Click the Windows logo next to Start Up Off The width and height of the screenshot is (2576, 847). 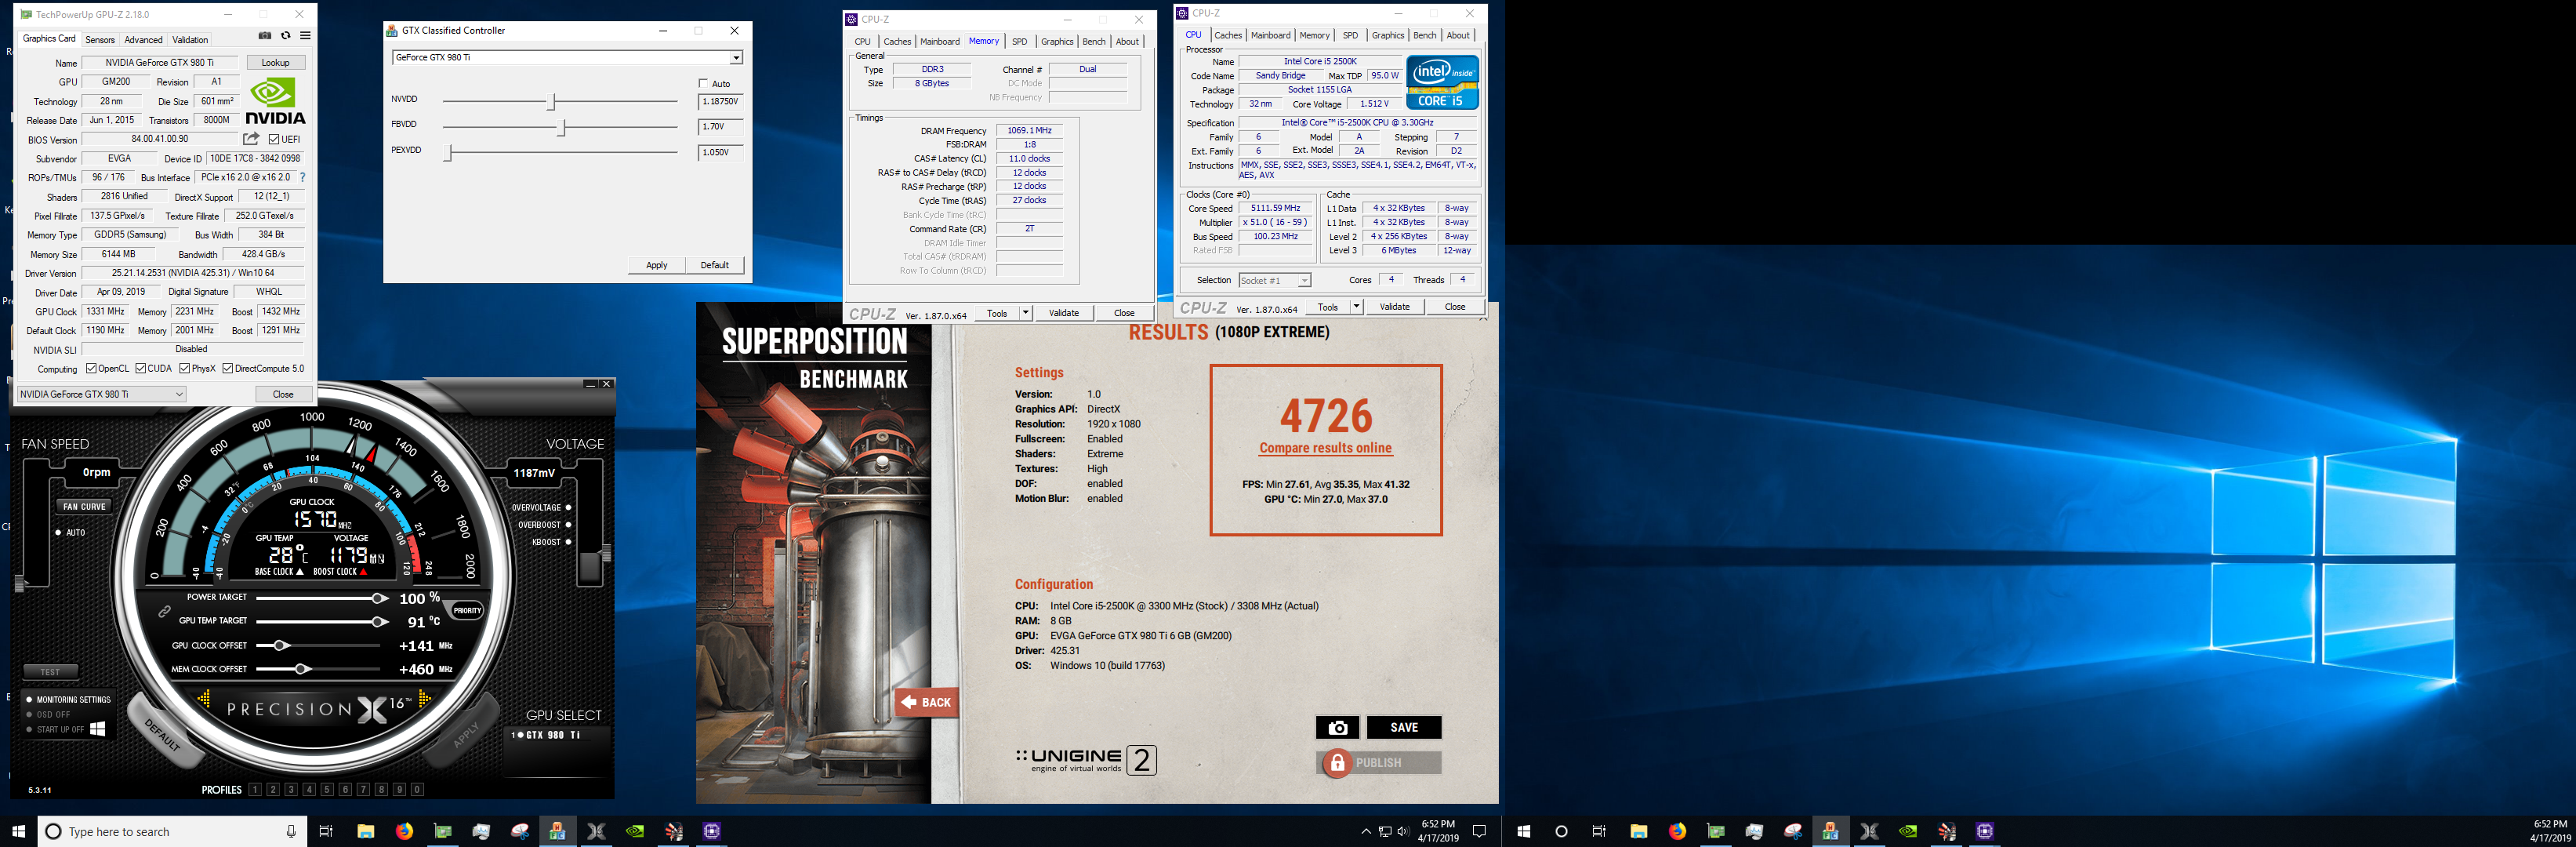tap(98, 729)
